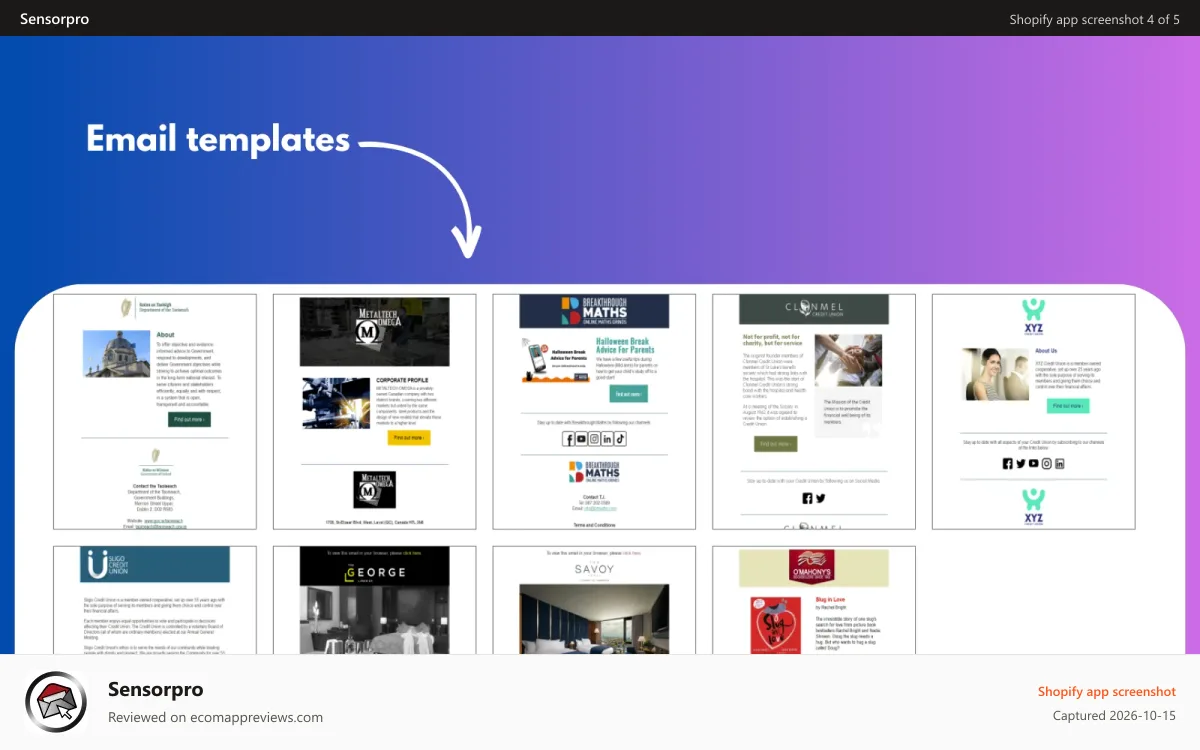Click 'Reviewed on ecomappreviews.com' text
This screenshot has width=1200, height=750.
[215, 717]
